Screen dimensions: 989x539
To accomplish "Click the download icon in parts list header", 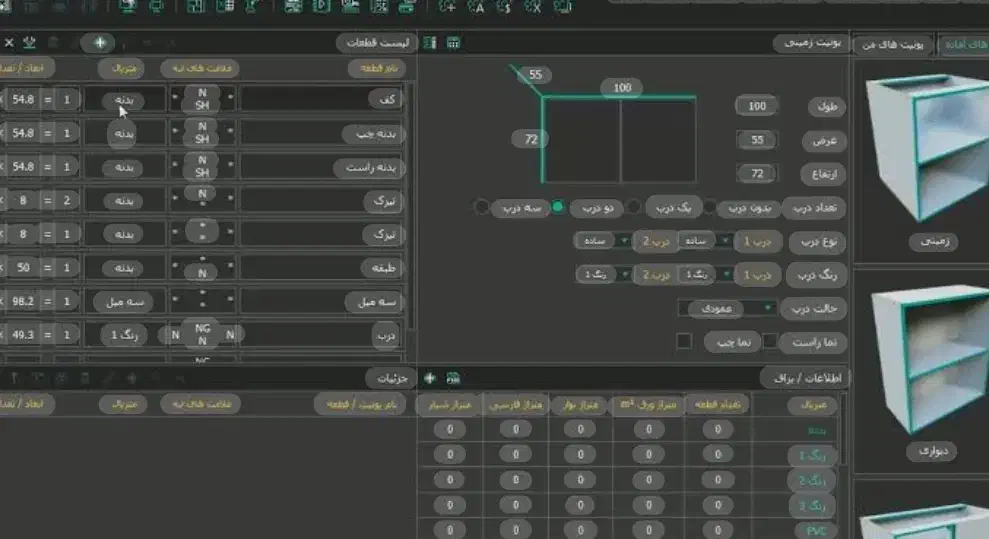I will [x=29, y=43].
